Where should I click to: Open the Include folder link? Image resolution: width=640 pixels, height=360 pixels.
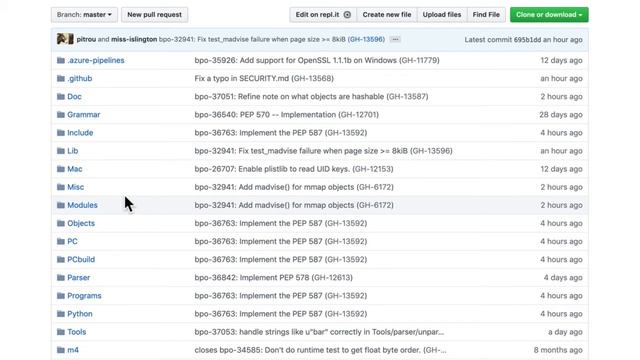pos(80,133)
